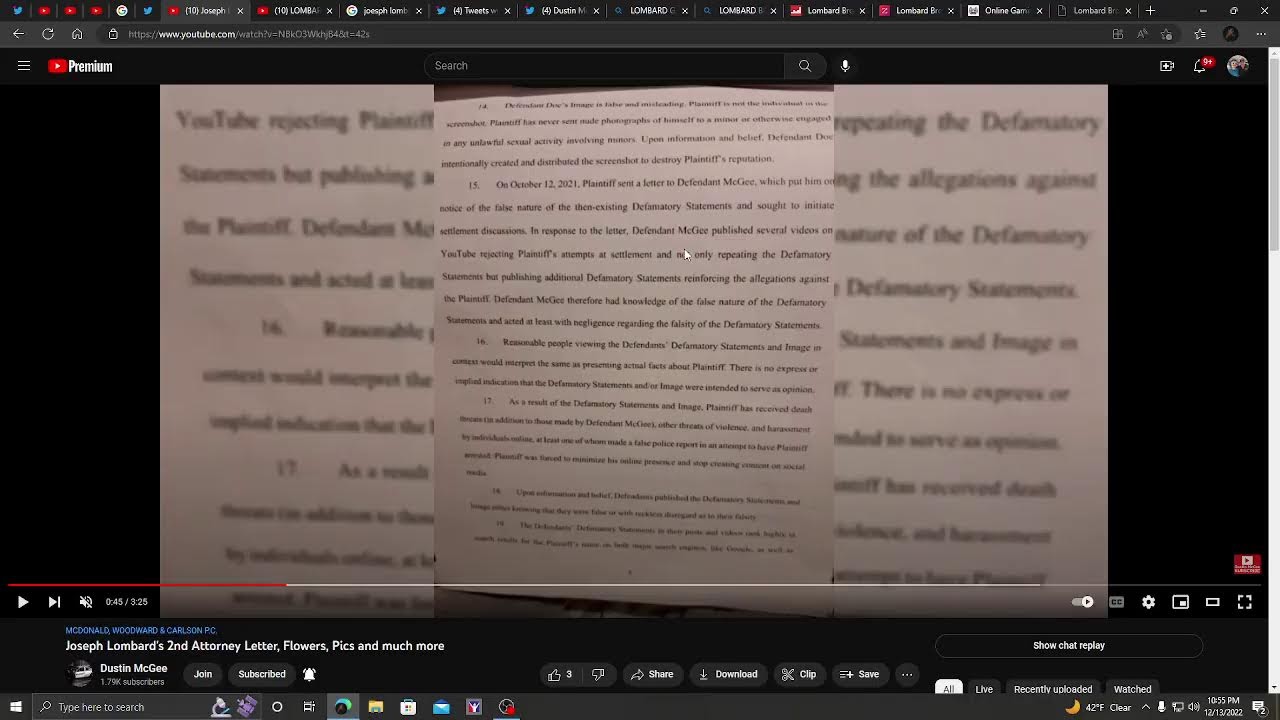This screenshot has height=720, width=1280.
Task: Create a Clip of the video
Action: click(799, 674)
